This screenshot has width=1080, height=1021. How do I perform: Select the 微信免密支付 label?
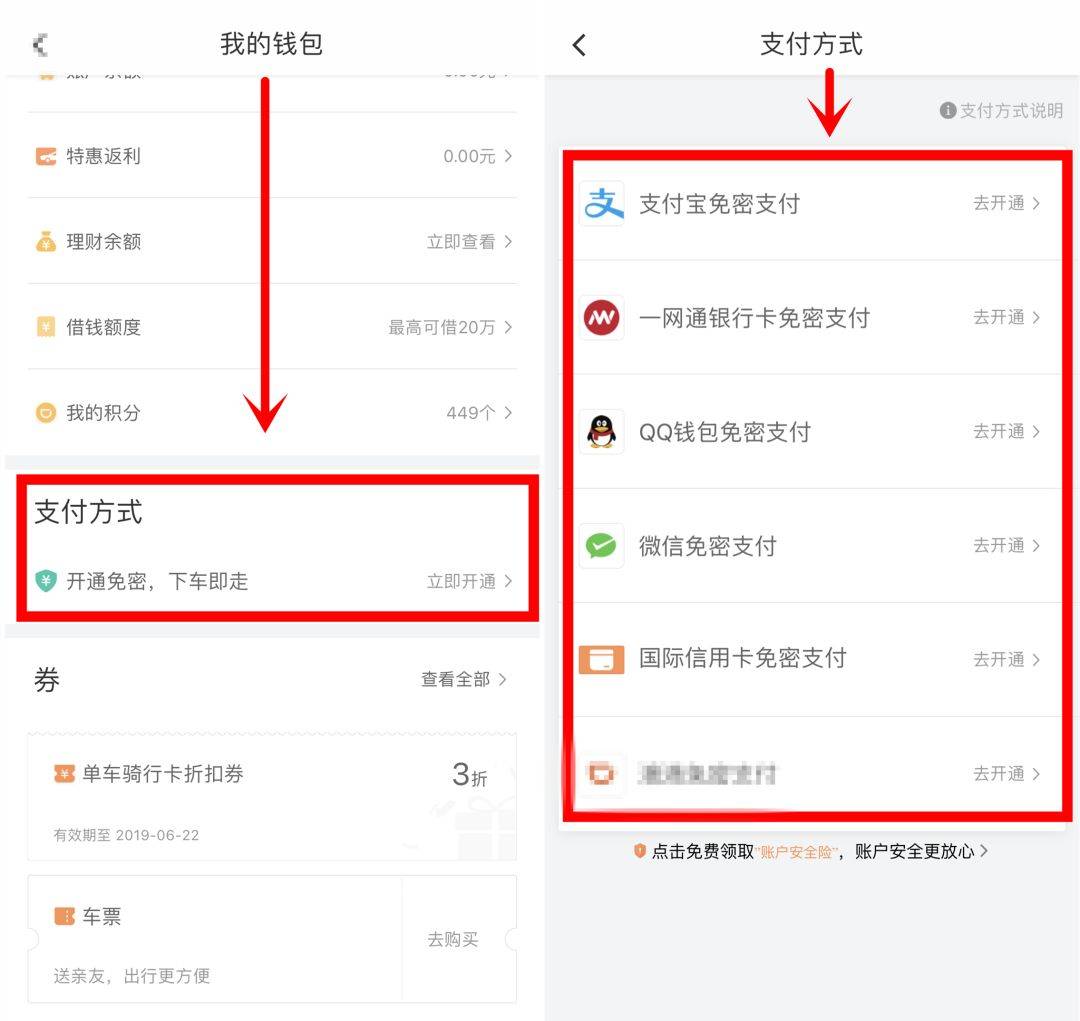point(707,546)
